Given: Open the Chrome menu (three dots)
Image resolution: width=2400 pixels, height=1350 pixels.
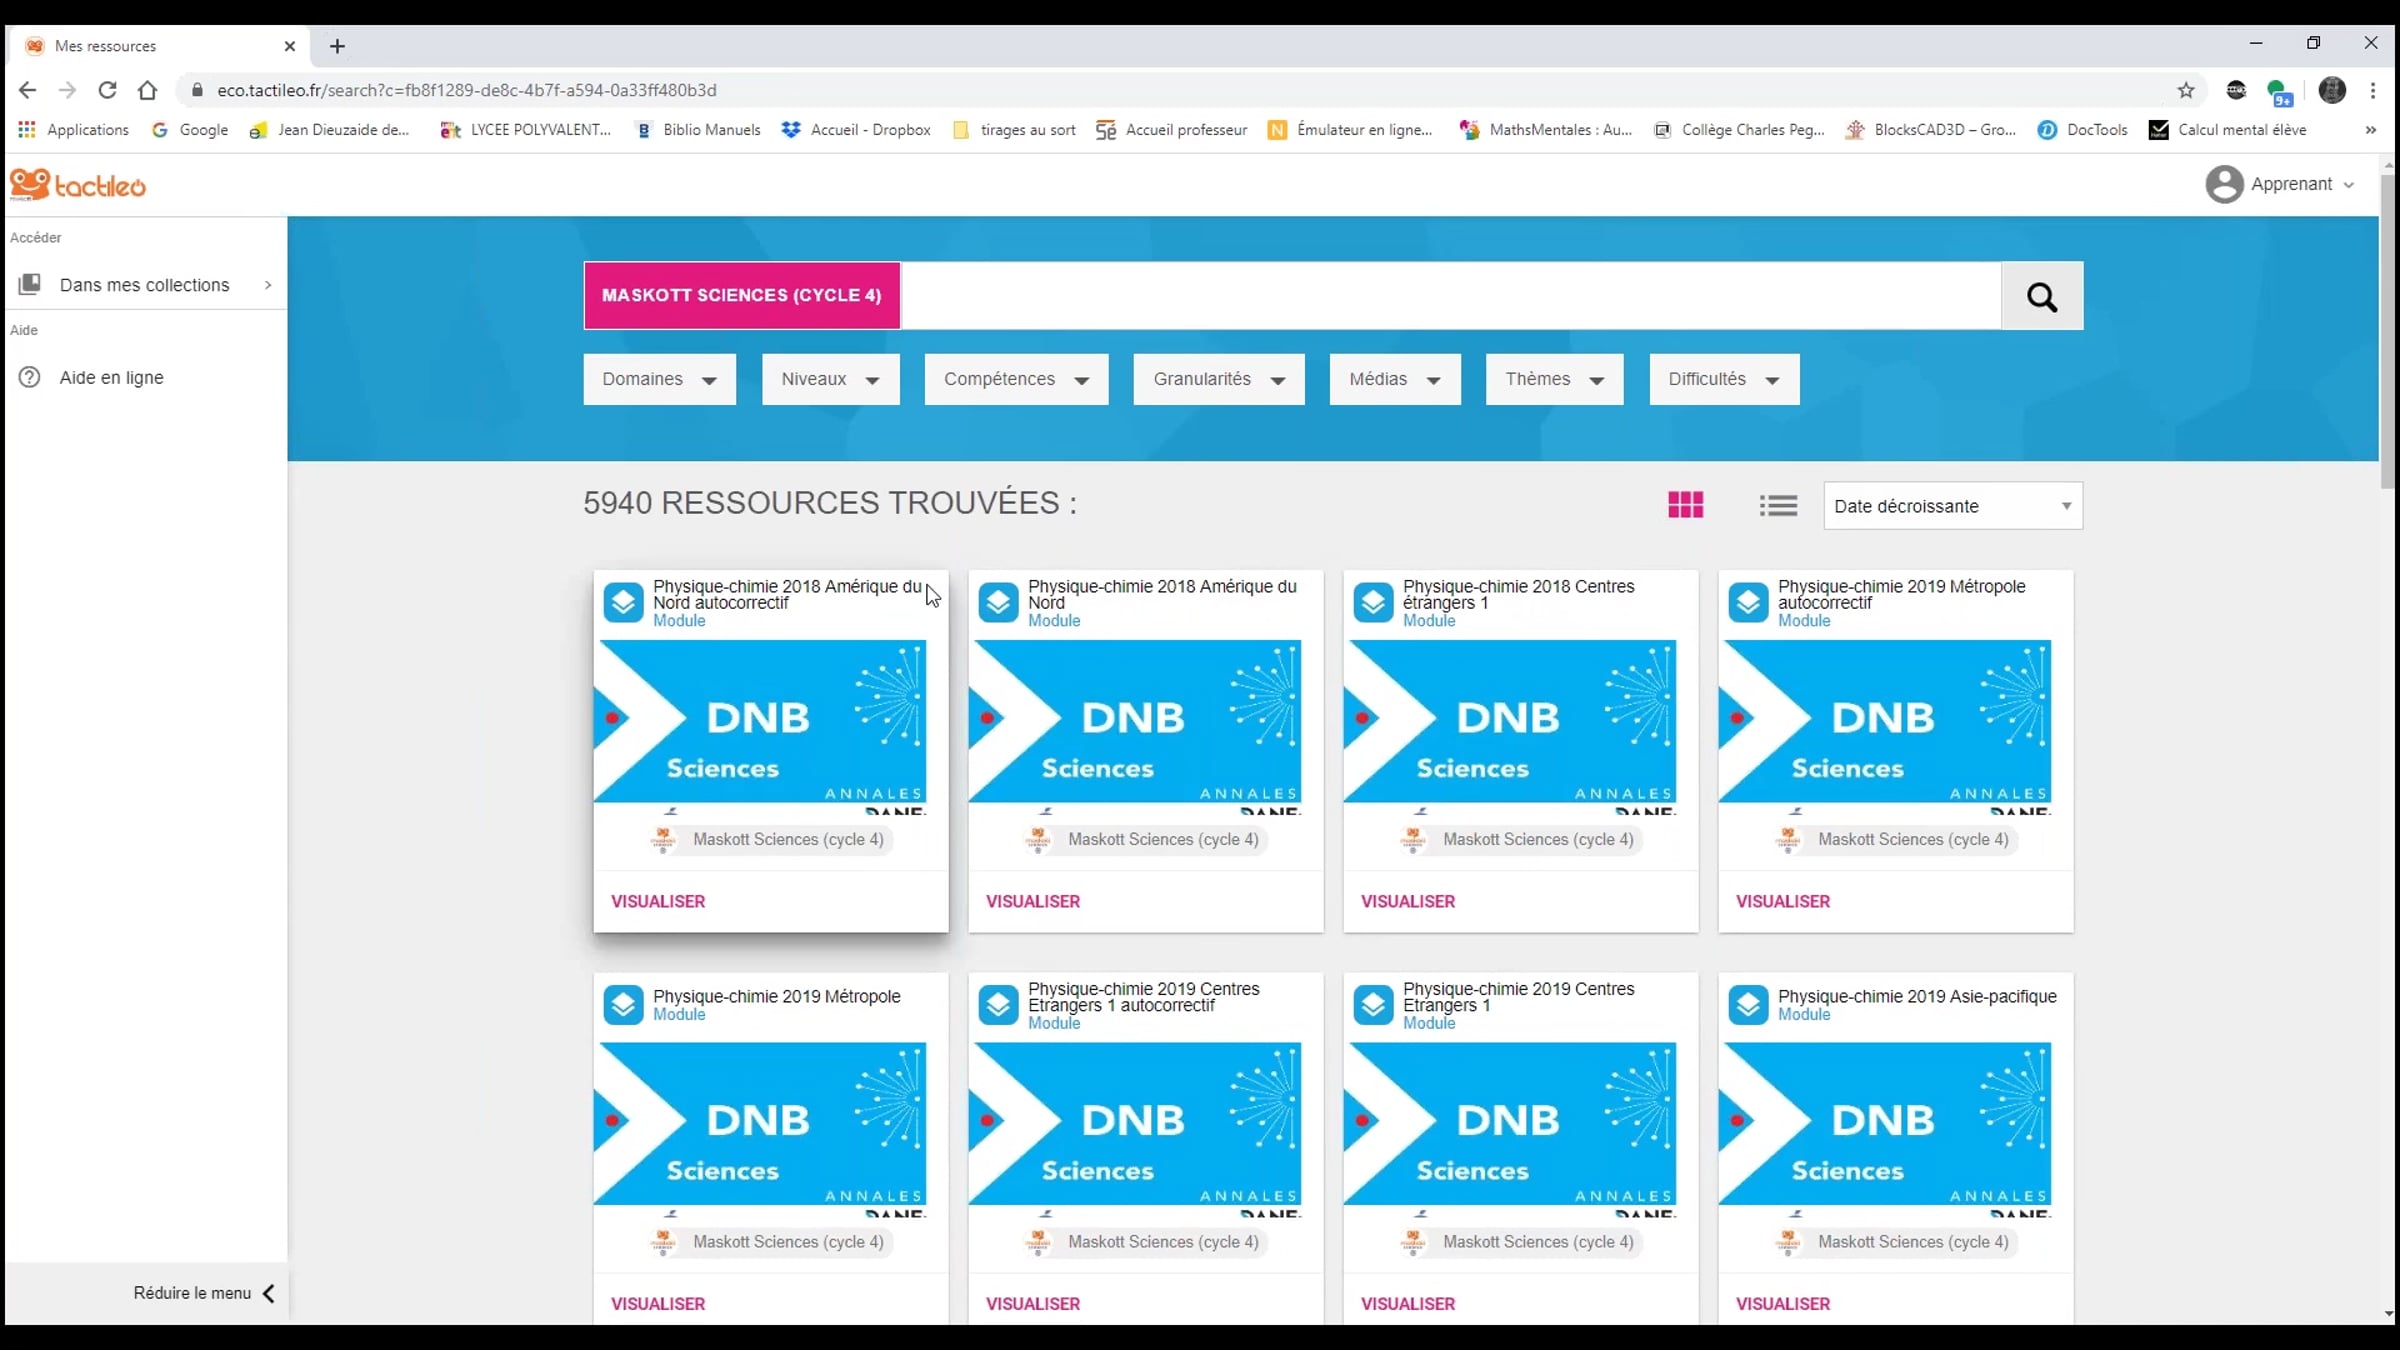Looking at the screenshot, I should [x=2372, y=90].
